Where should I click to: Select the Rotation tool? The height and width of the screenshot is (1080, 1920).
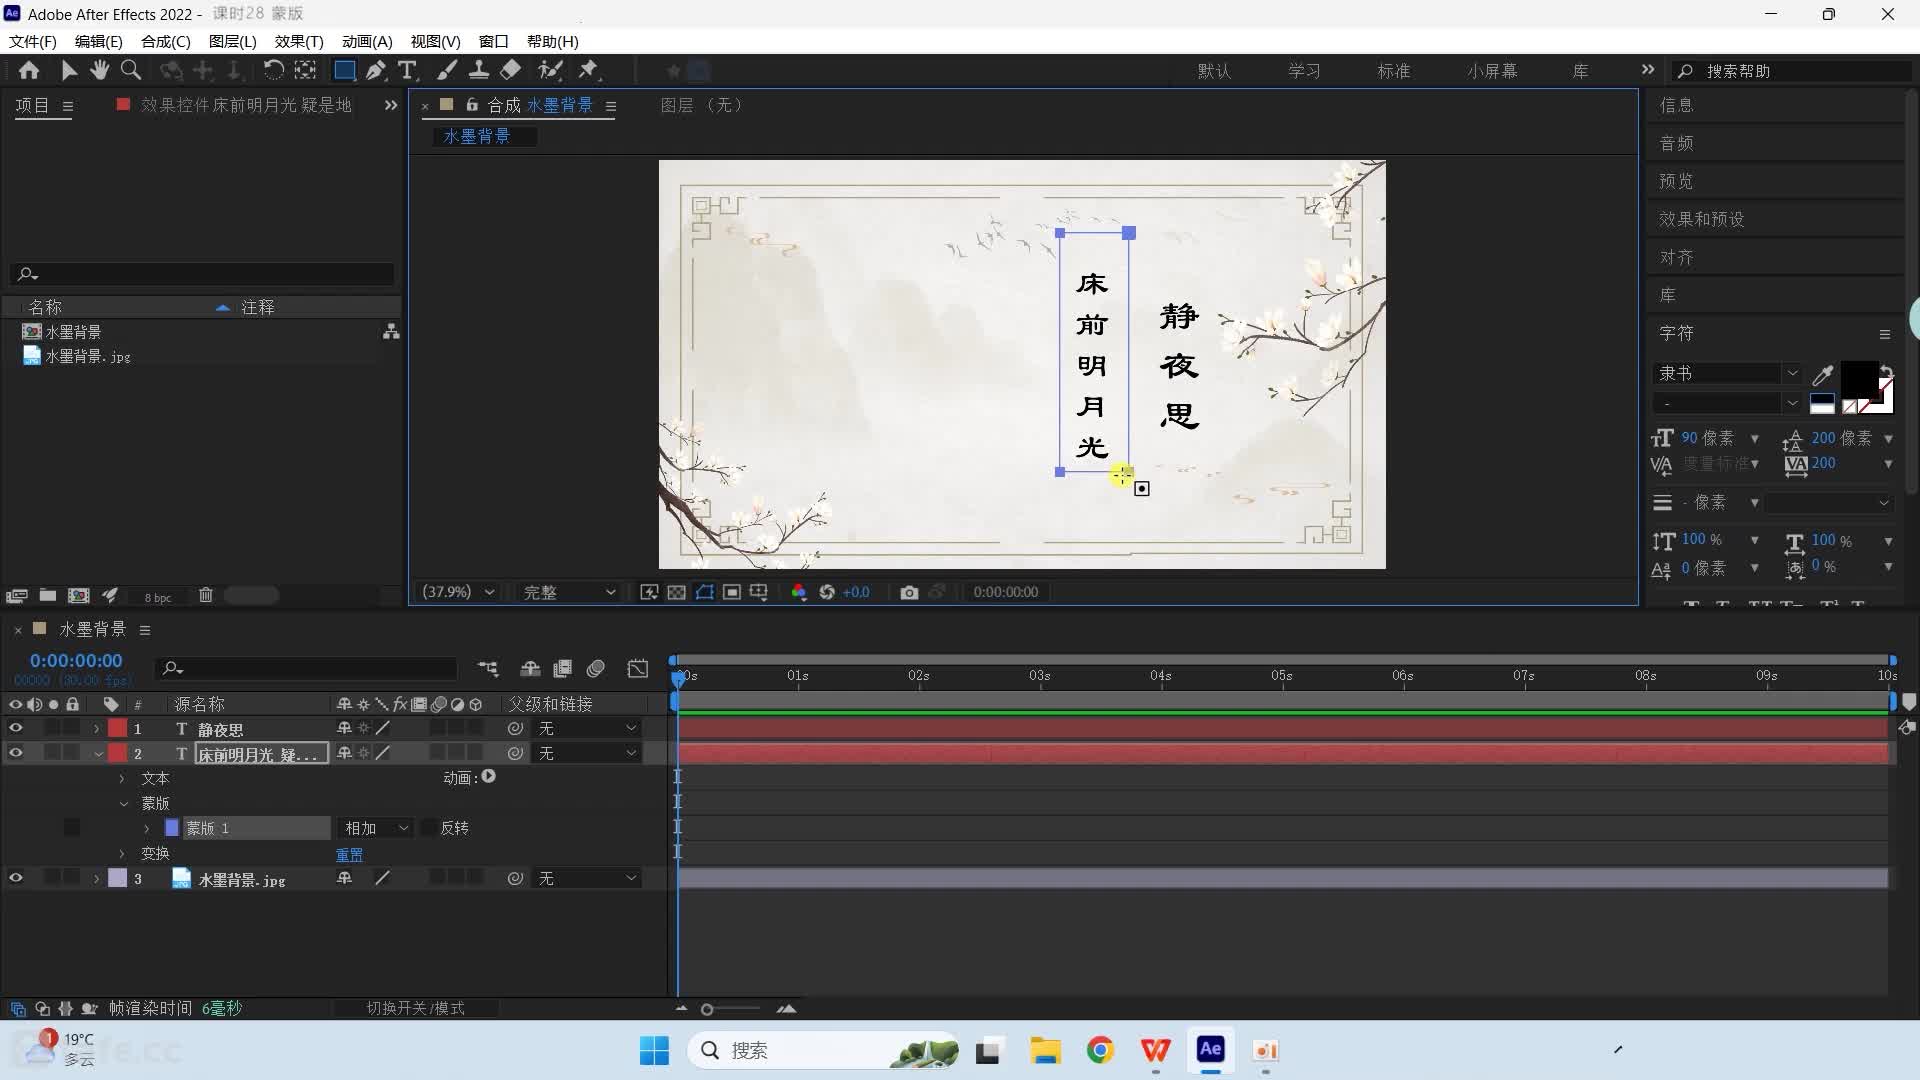[x=273, y=70]
